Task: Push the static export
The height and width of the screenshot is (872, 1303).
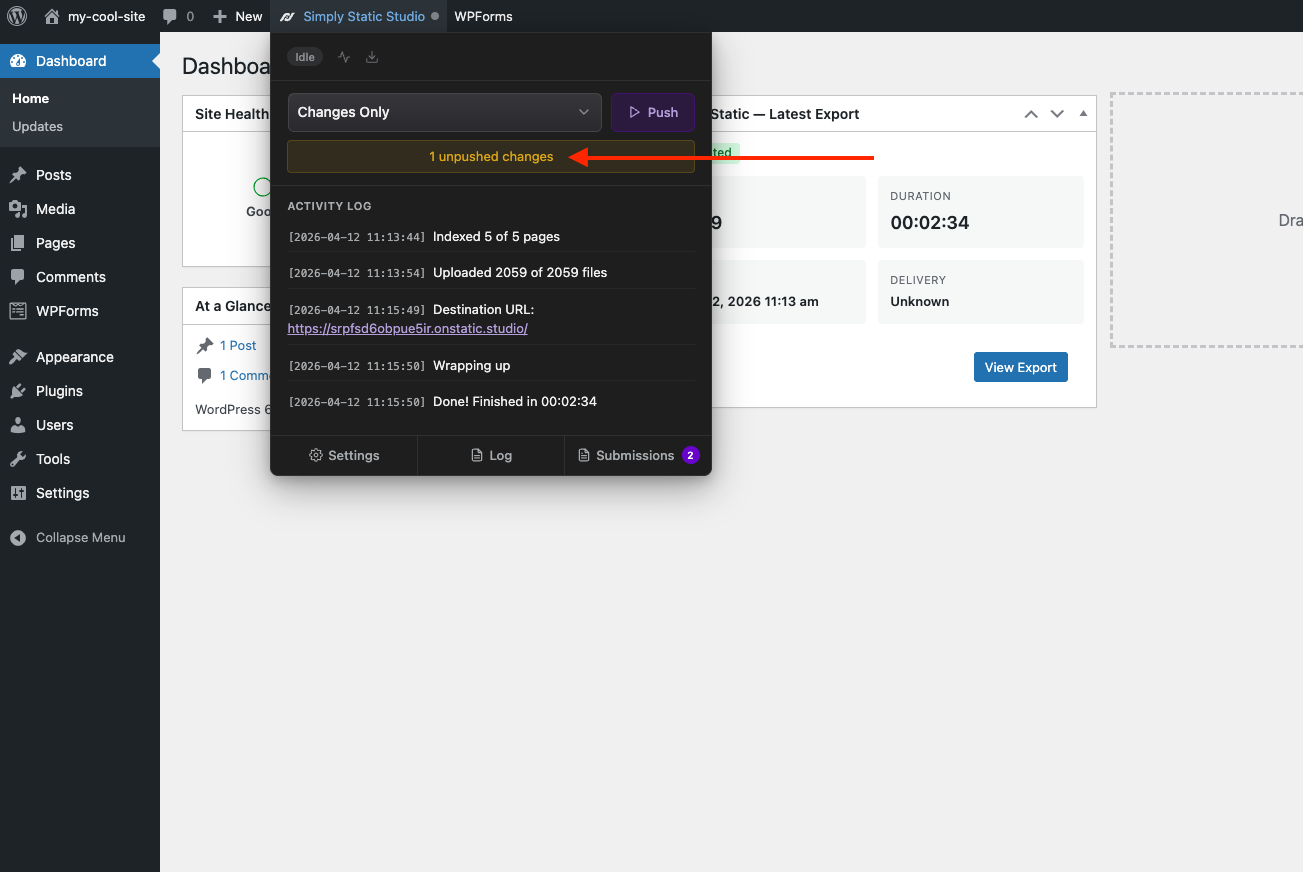Action: [x=653, y=112]
